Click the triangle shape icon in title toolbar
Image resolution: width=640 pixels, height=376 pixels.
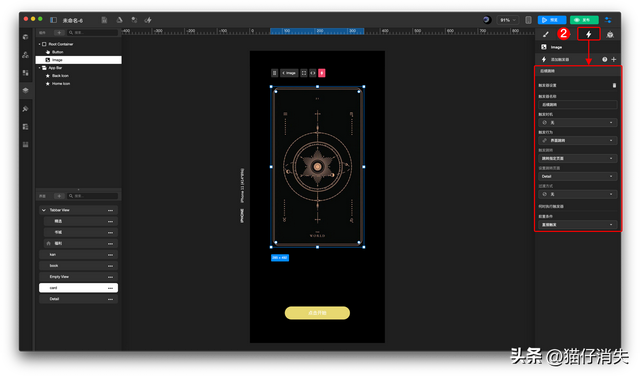coord(119,20)
